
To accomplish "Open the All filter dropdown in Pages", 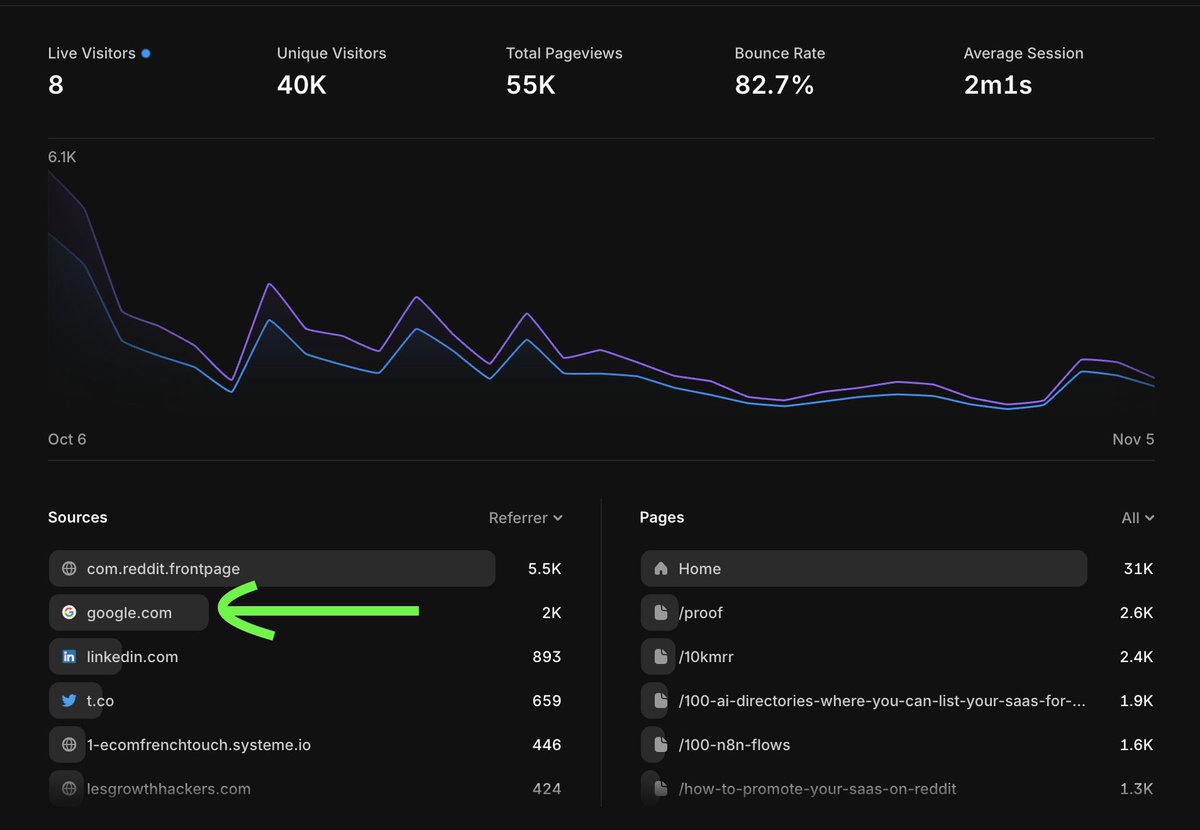I will 1137,518.
